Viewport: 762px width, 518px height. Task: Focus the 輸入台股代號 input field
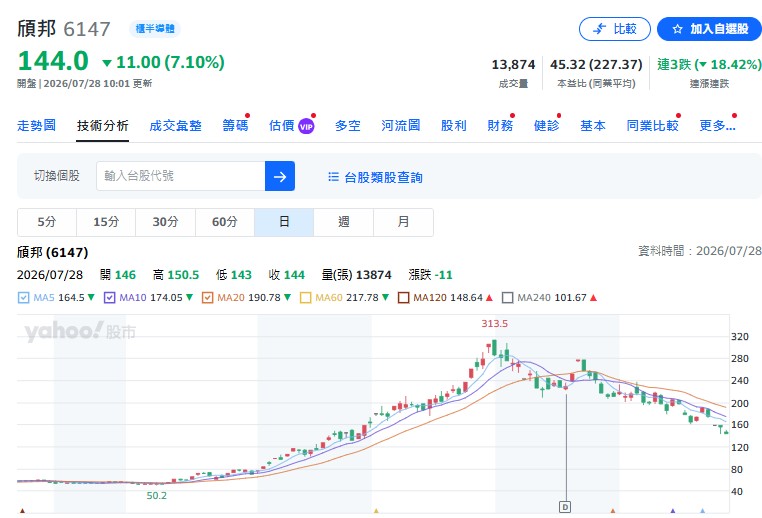tap(181, 176)
